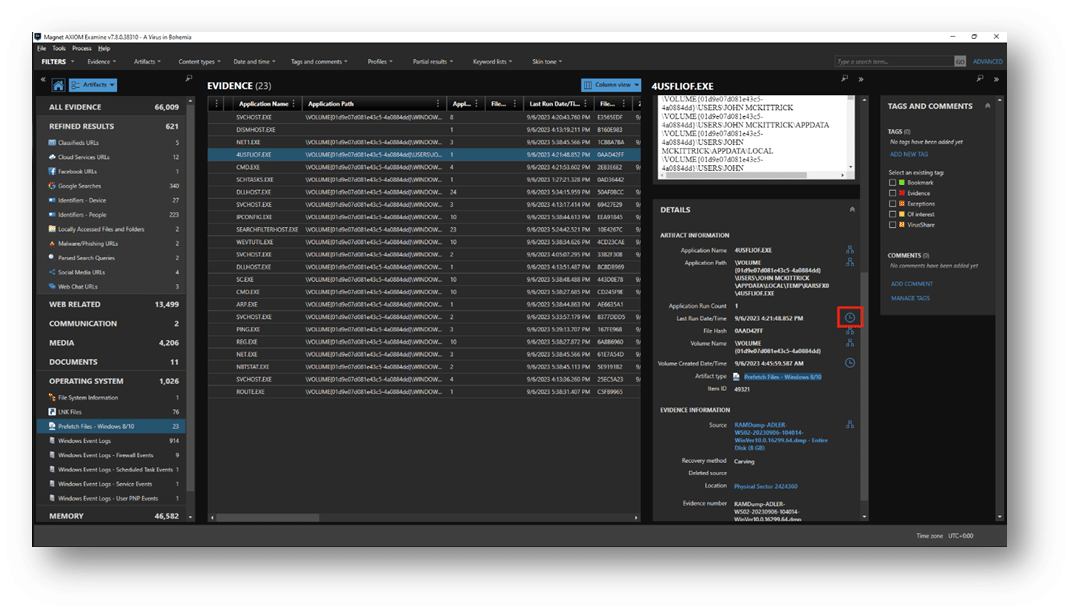Open the Tools menu
This screenshot has width=1072, height=612.
tap(58, 48)
